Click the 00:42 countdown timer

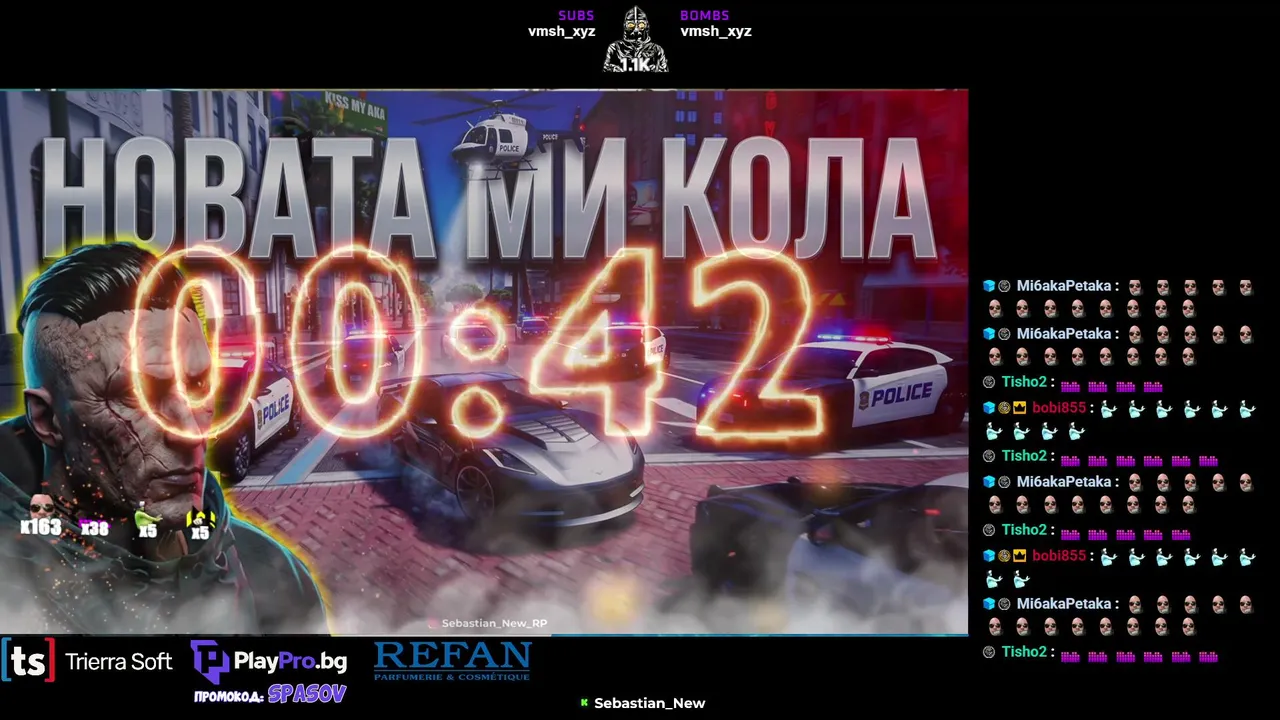pos(478,345)
